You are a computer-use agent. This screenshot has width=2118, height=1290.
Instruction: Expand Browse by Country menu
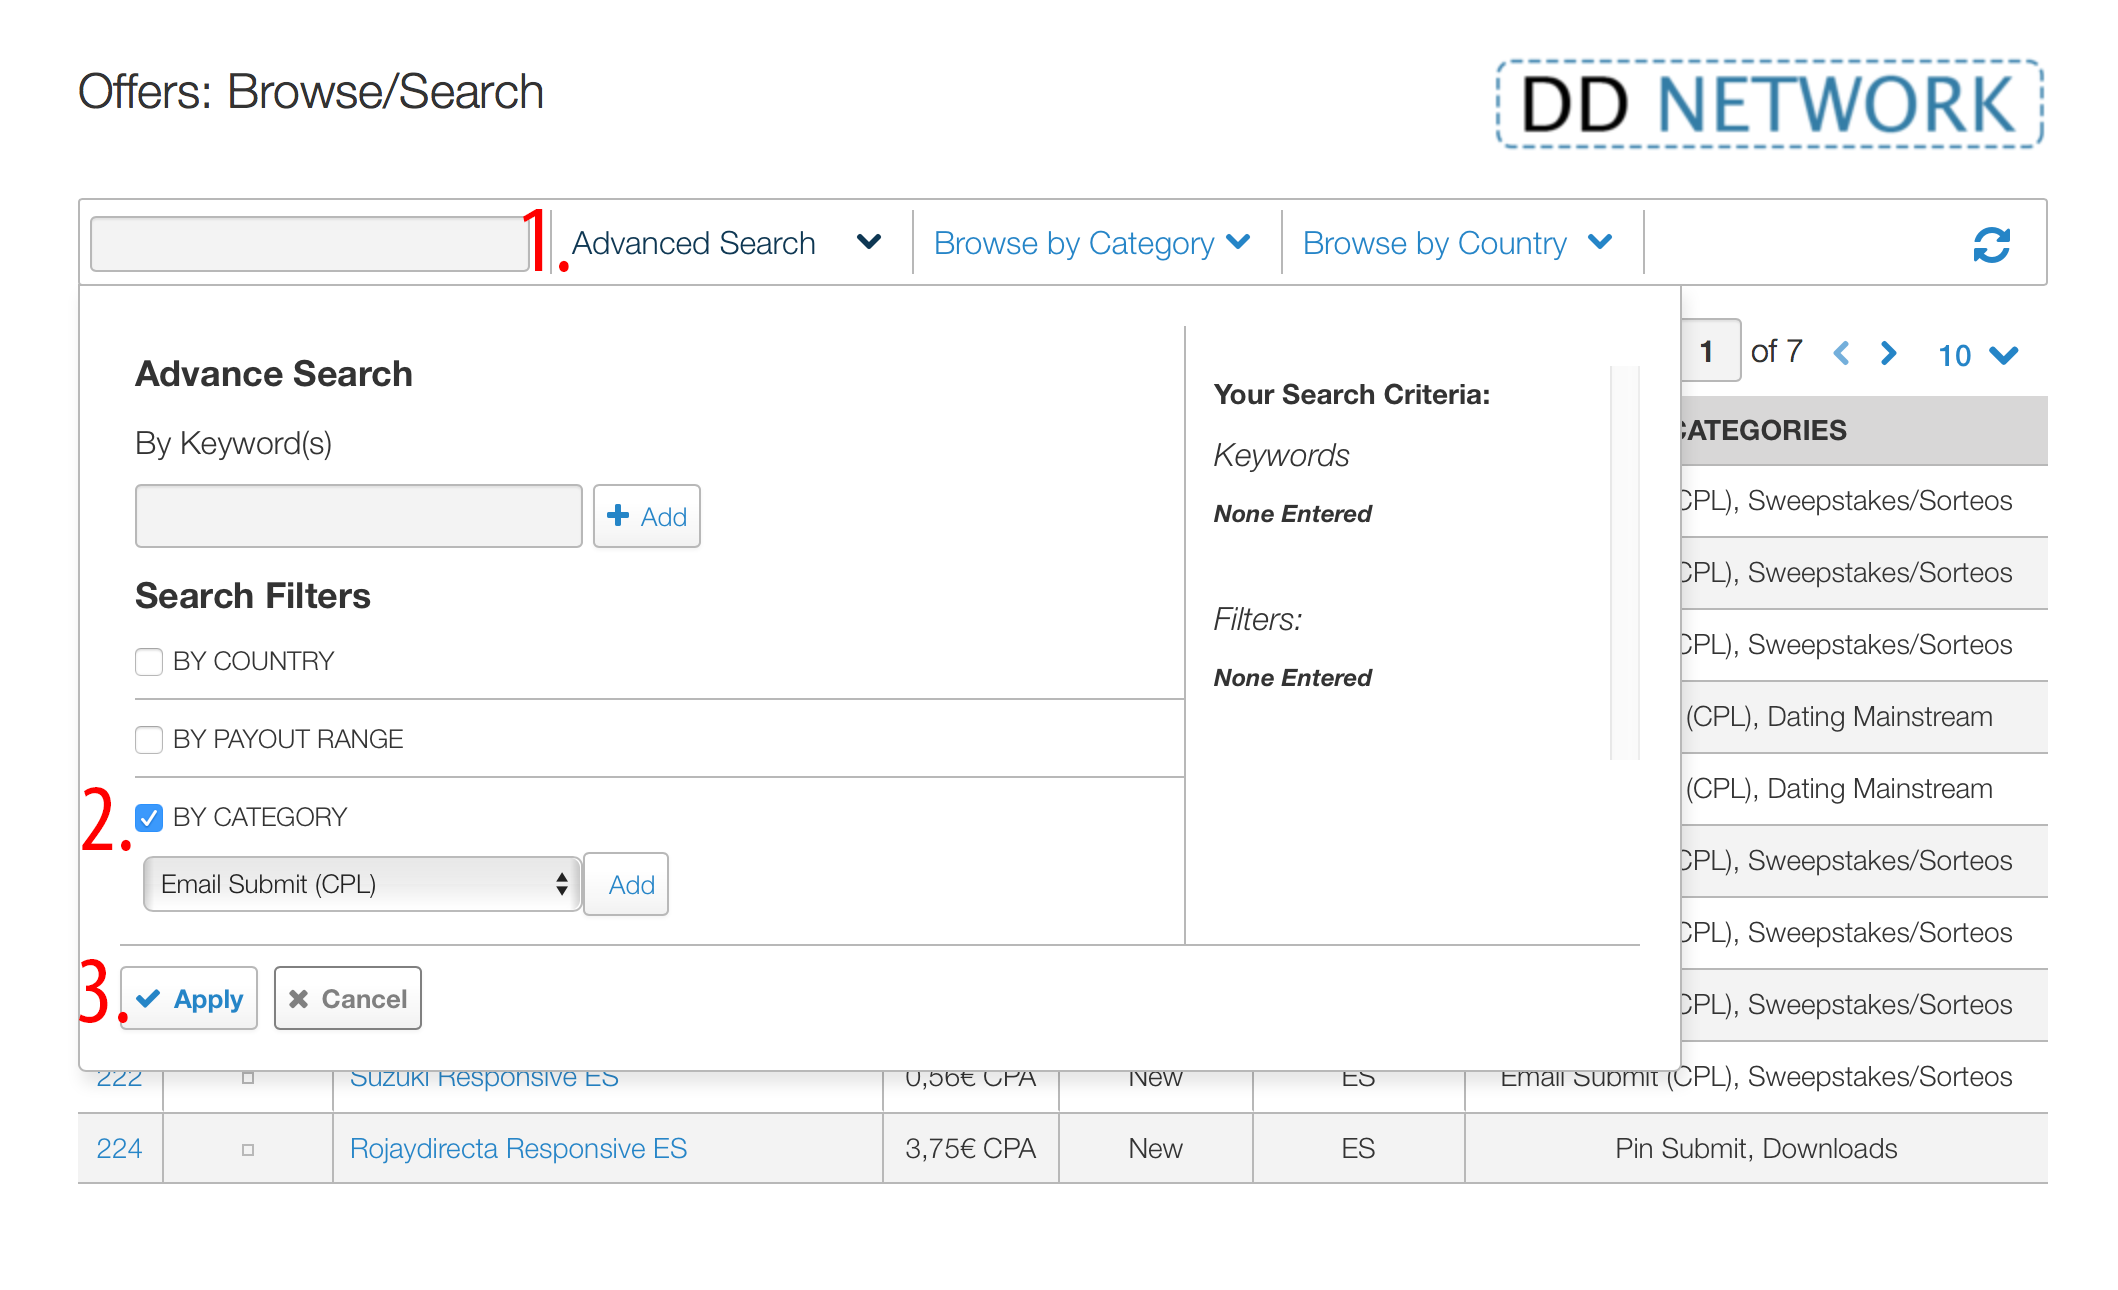point(1458,243)
